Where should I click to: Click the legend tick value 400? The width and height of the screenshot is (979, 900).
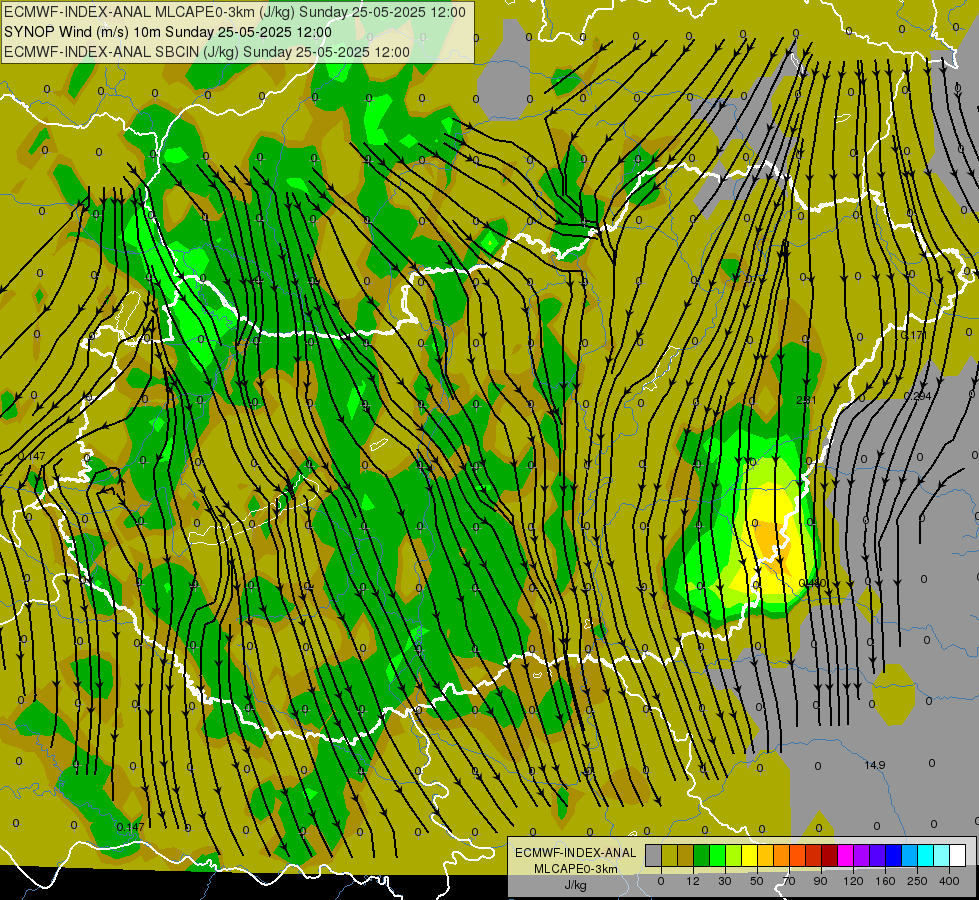pyautogui.click(x=949, y=881)
